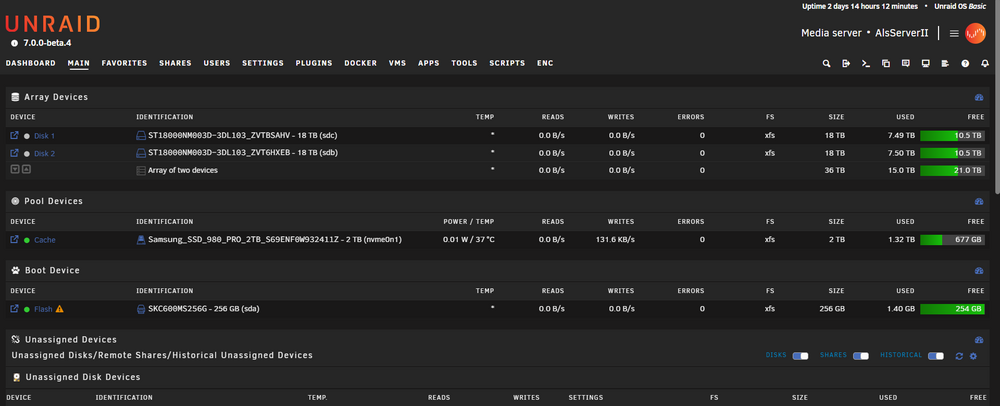
Task: Open the Unassigned Devices settings gear
Action: 973,356
